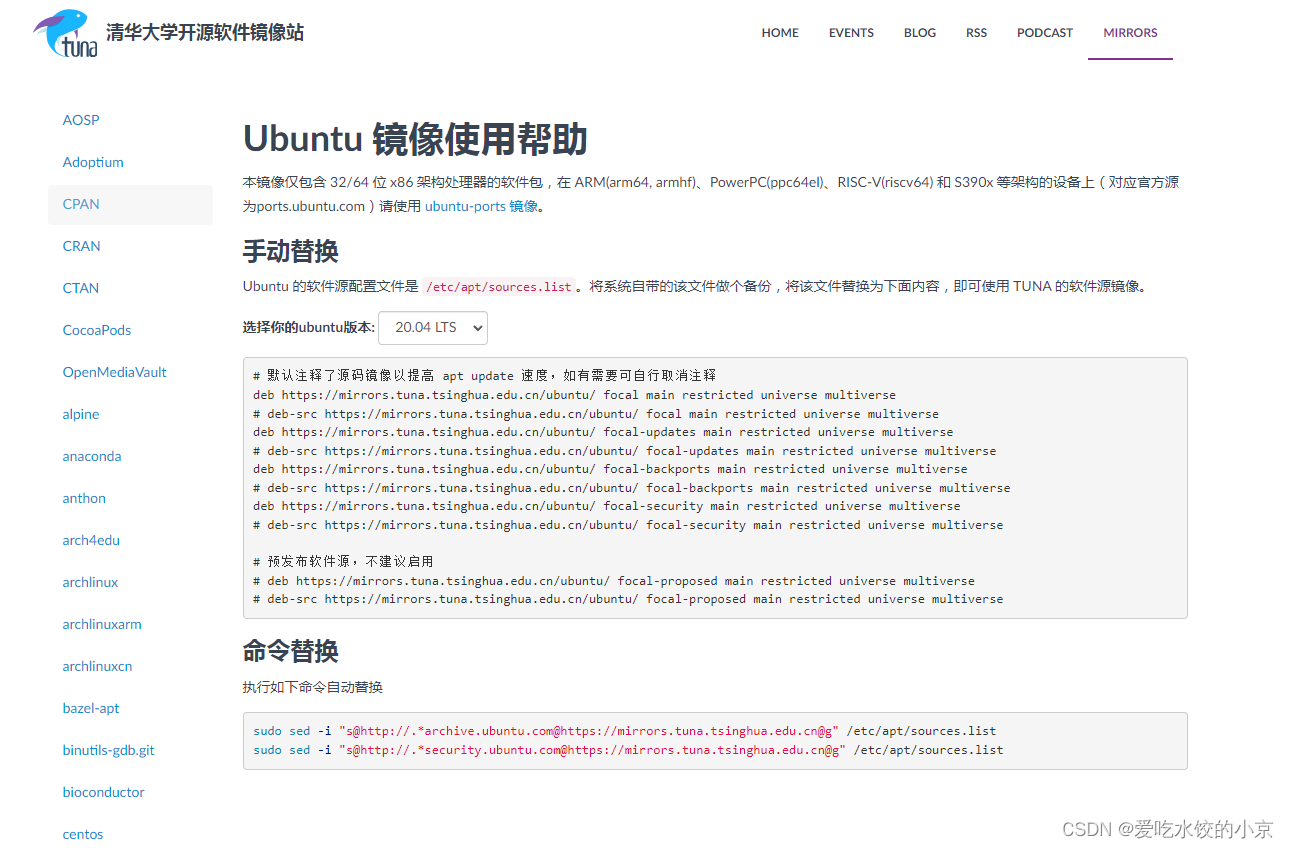Click the deb focal-backports line

click(610, 469)
